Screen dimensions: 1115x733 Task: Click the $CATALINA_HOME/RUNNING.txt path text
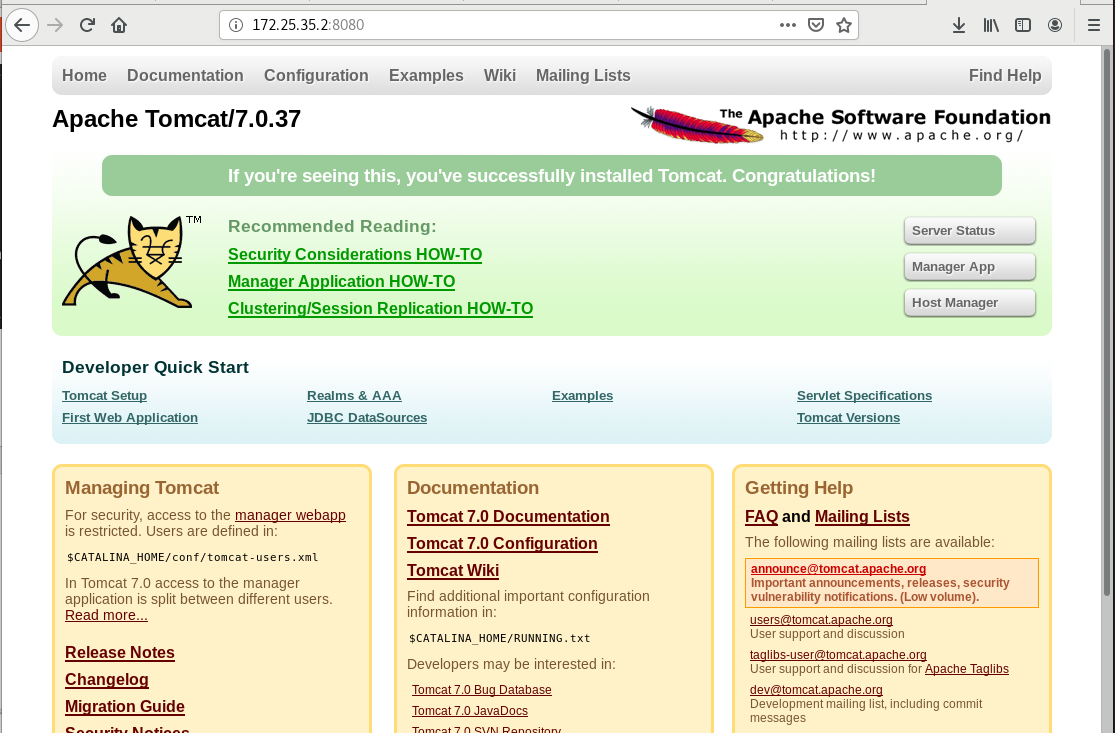pos(499,638)
